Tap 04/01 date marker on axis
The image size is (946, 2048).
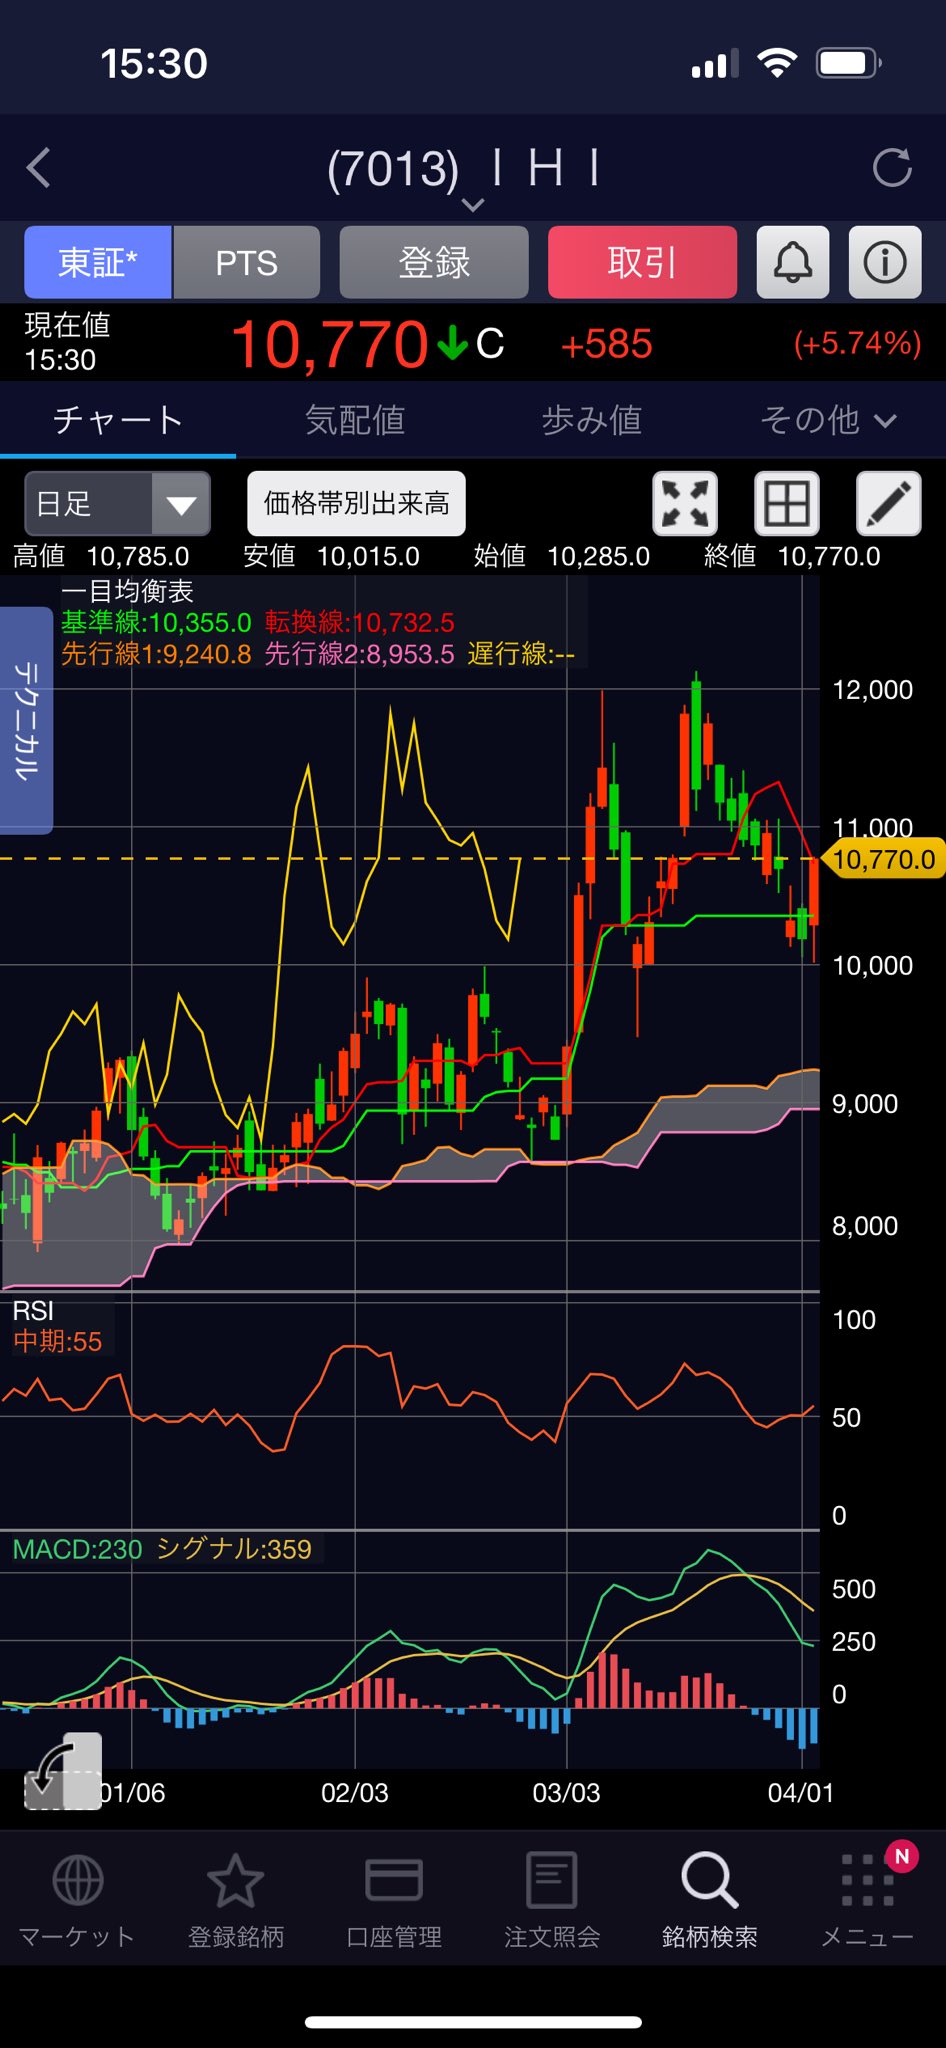click(800, 1793)
